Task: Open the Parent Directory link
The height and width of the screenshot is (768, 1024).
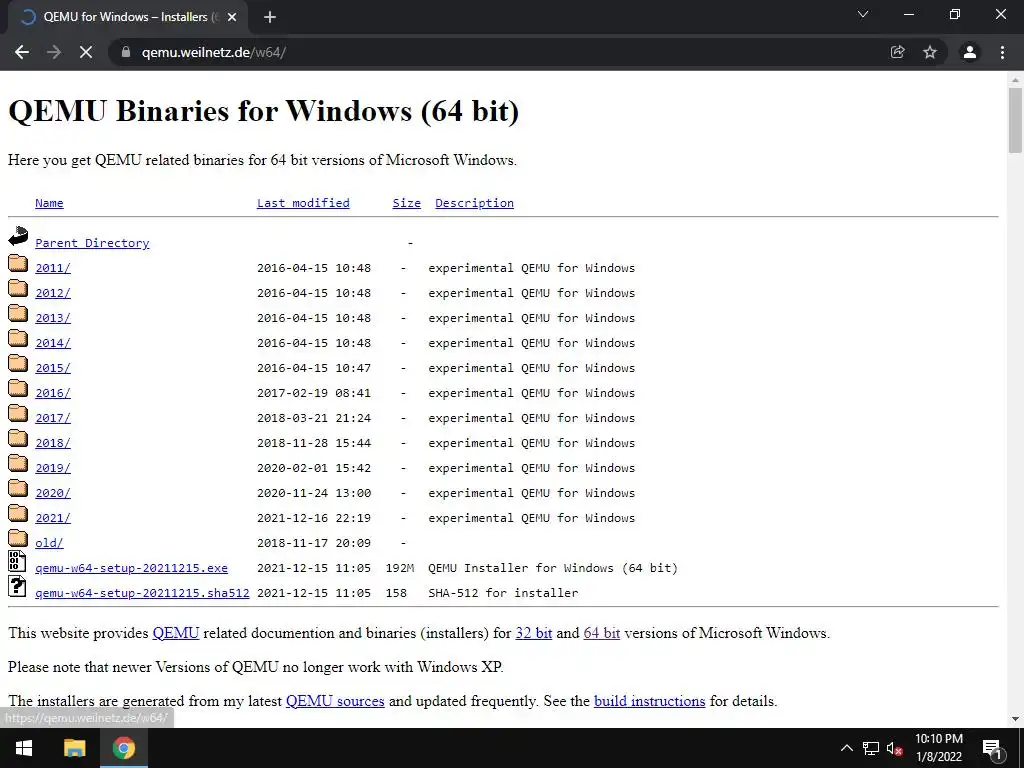Action: click(x=92, y=243)
